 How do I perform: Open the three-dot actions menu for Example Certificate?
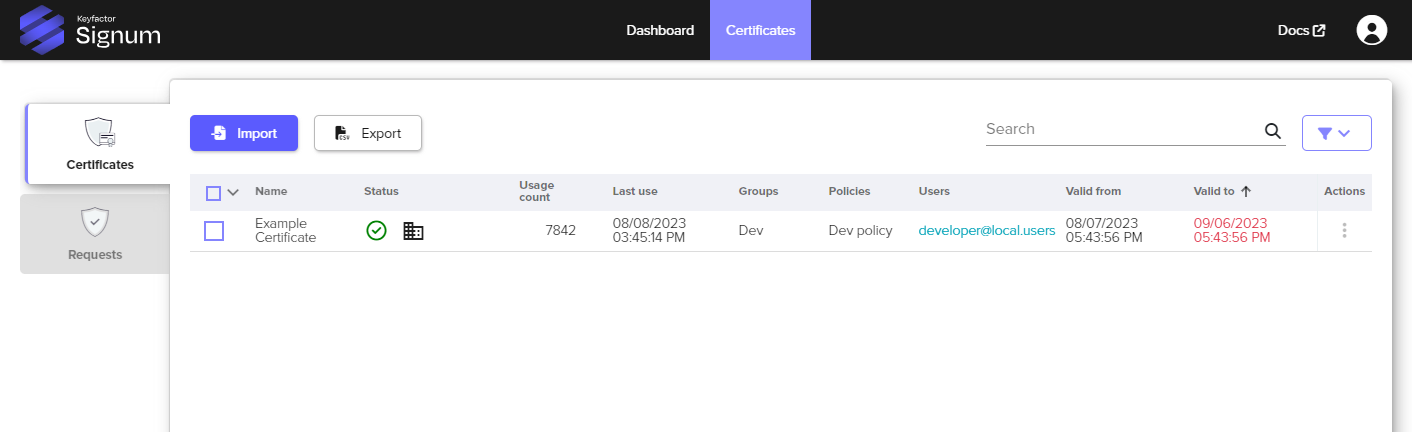[1344, 231]
